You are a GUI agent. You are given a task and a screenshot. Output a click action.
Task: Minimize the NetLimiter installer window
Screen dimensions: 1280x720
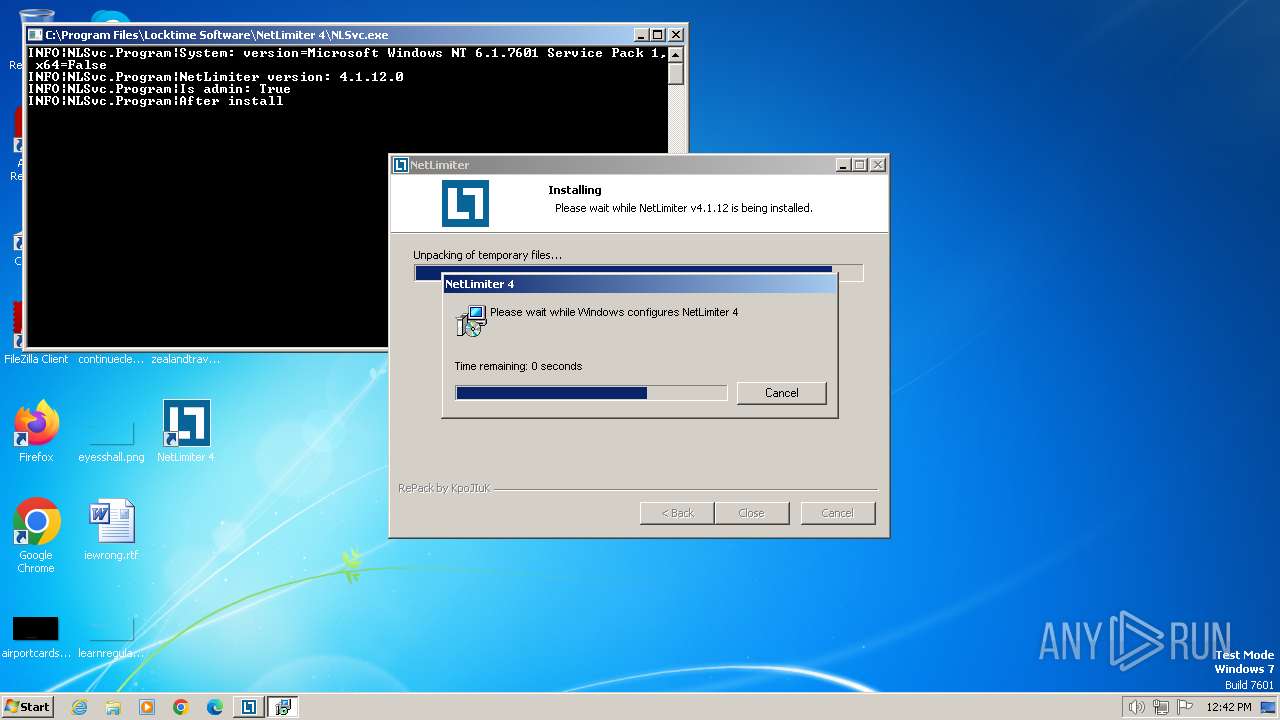(843, 165)
